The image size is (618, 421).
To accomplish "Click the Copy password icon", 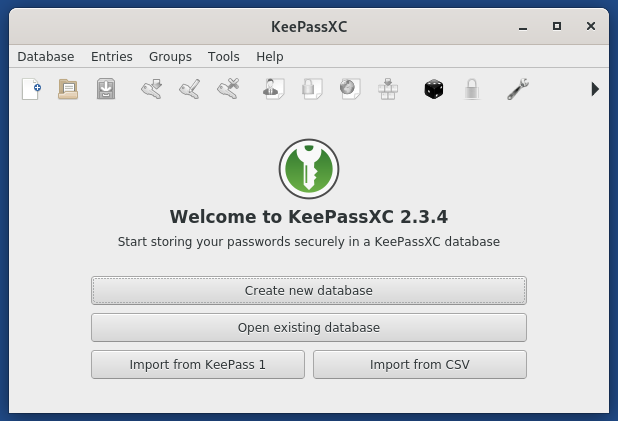I will (x=312, y=89).
